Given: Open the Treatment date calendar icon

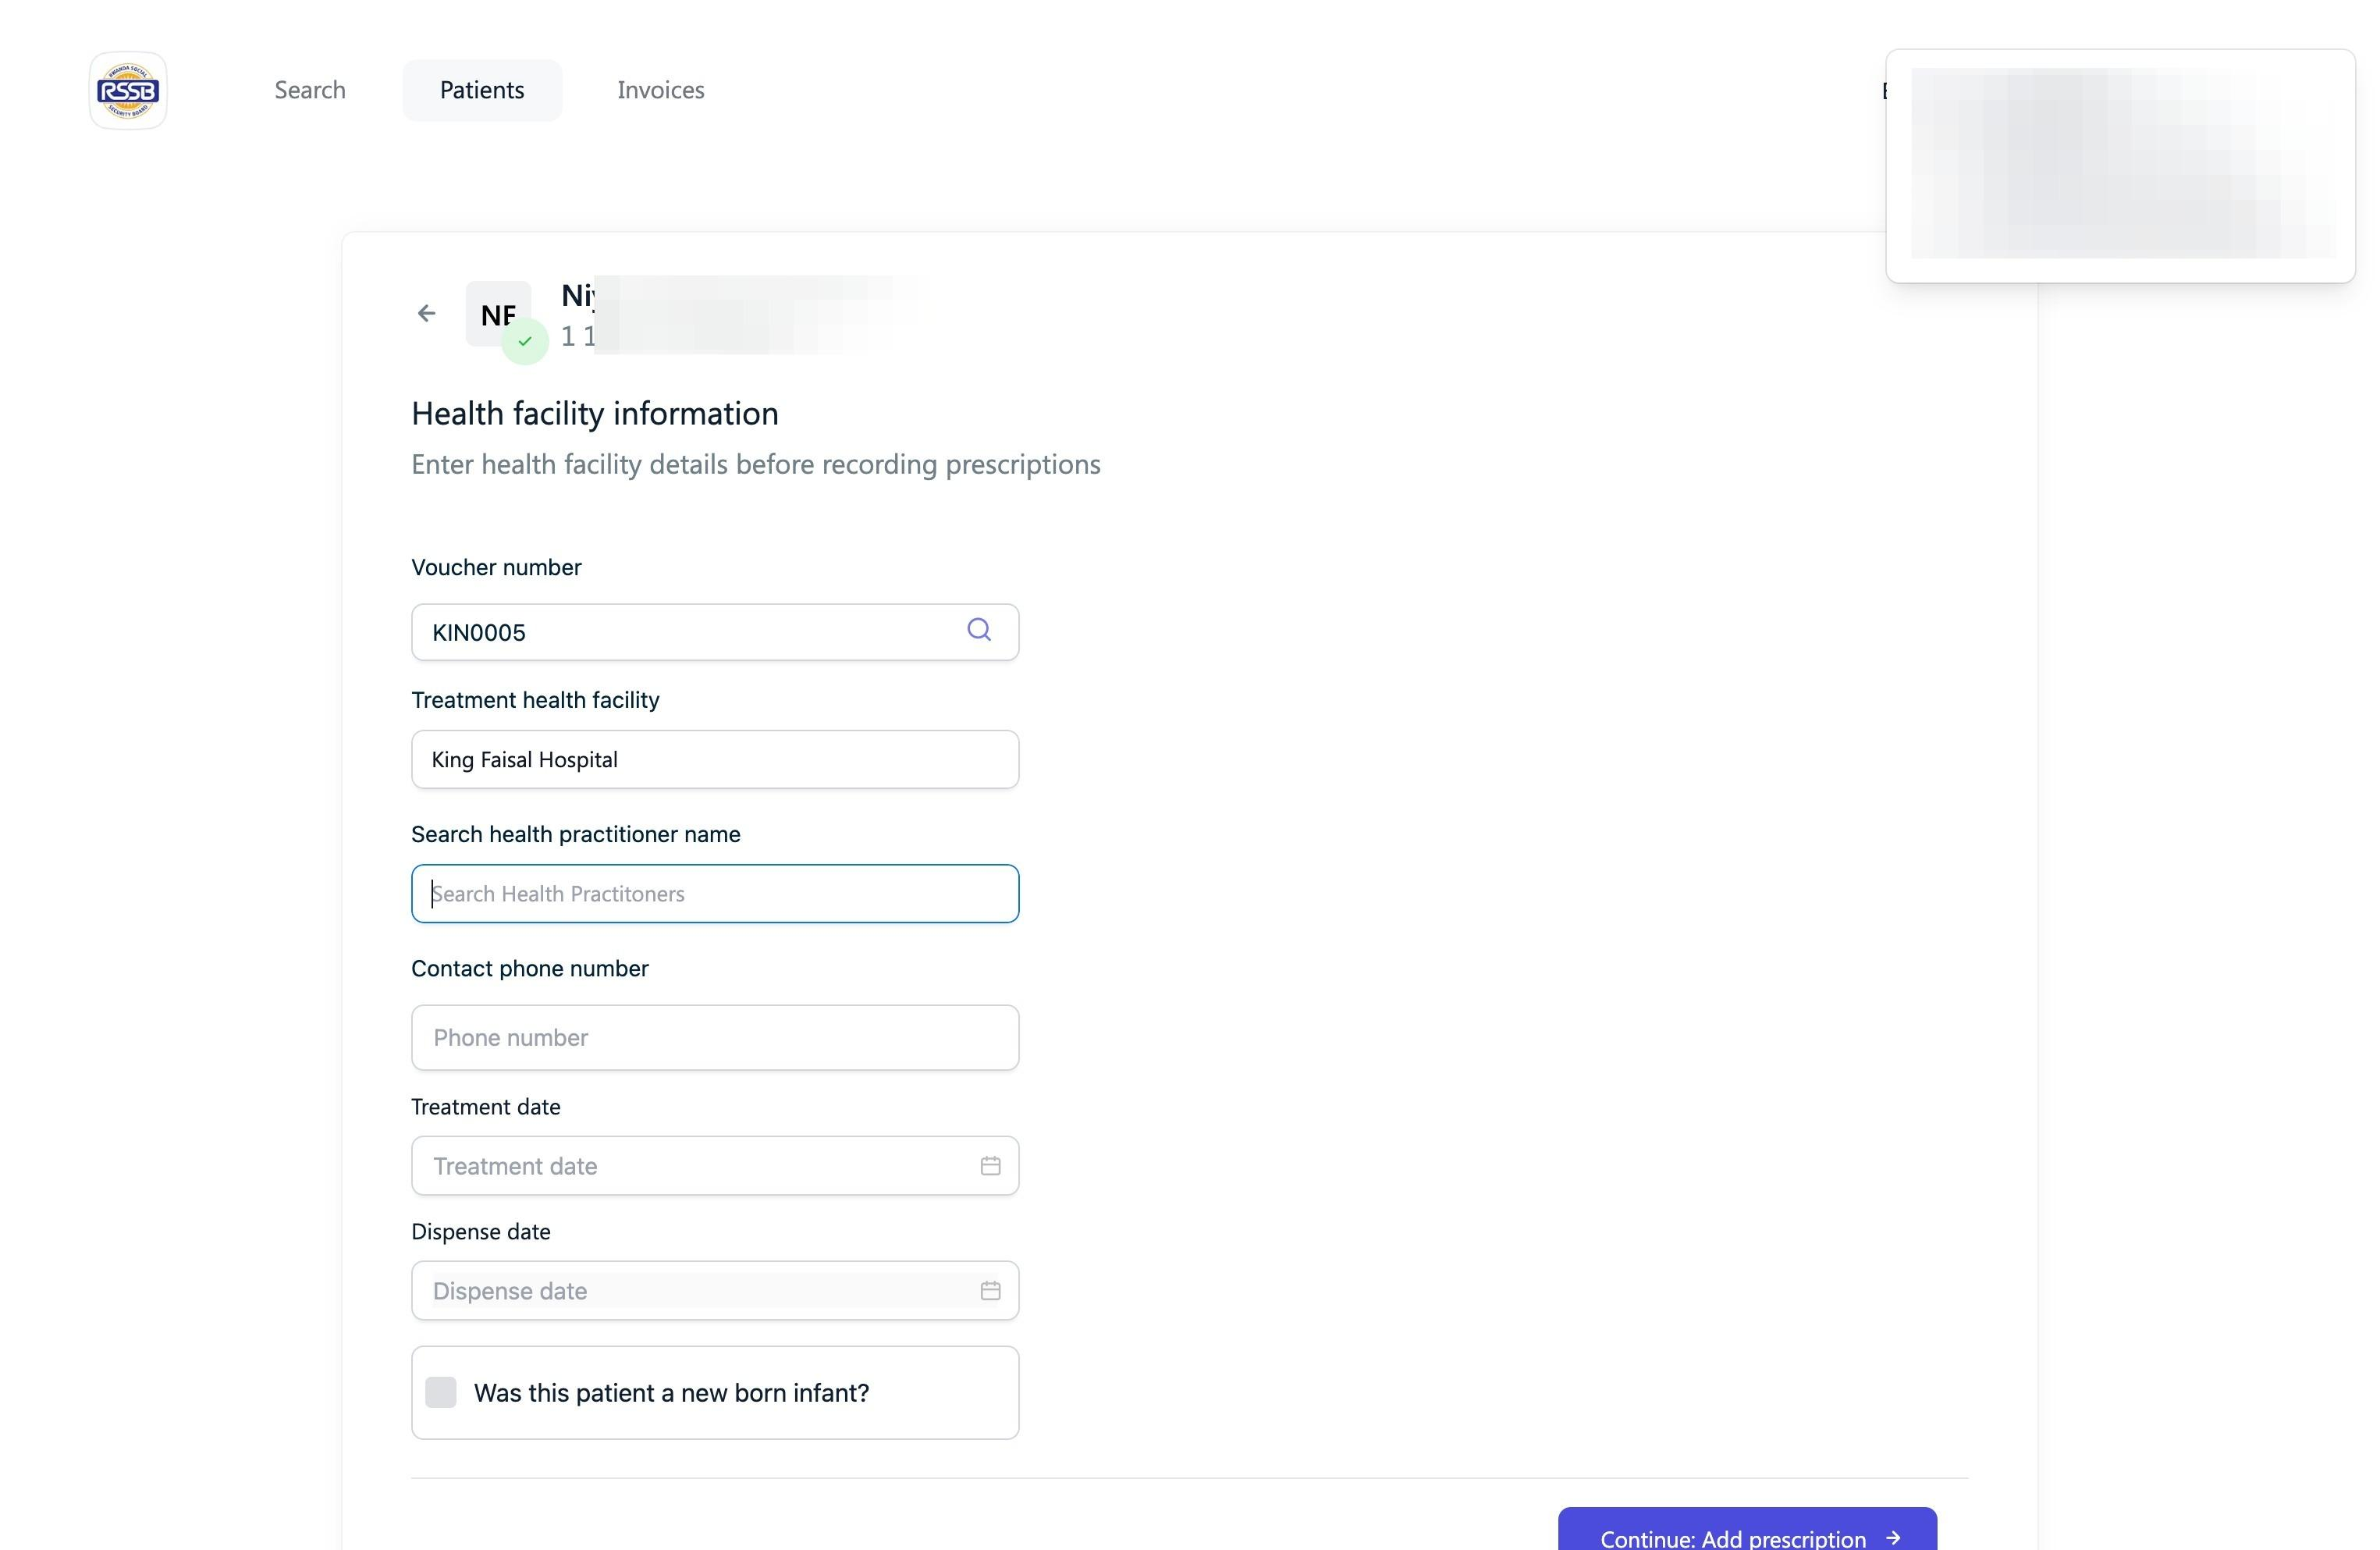Looking at the screenshot, I should pyautogui.click(x=990, y=1166).
